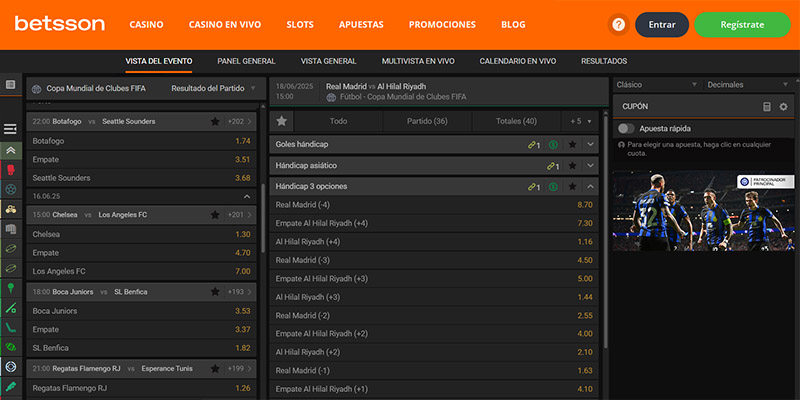Screen dimensions: 800x400
Task: Collapse the 16.06.25 date group
Action: point(247,196)
